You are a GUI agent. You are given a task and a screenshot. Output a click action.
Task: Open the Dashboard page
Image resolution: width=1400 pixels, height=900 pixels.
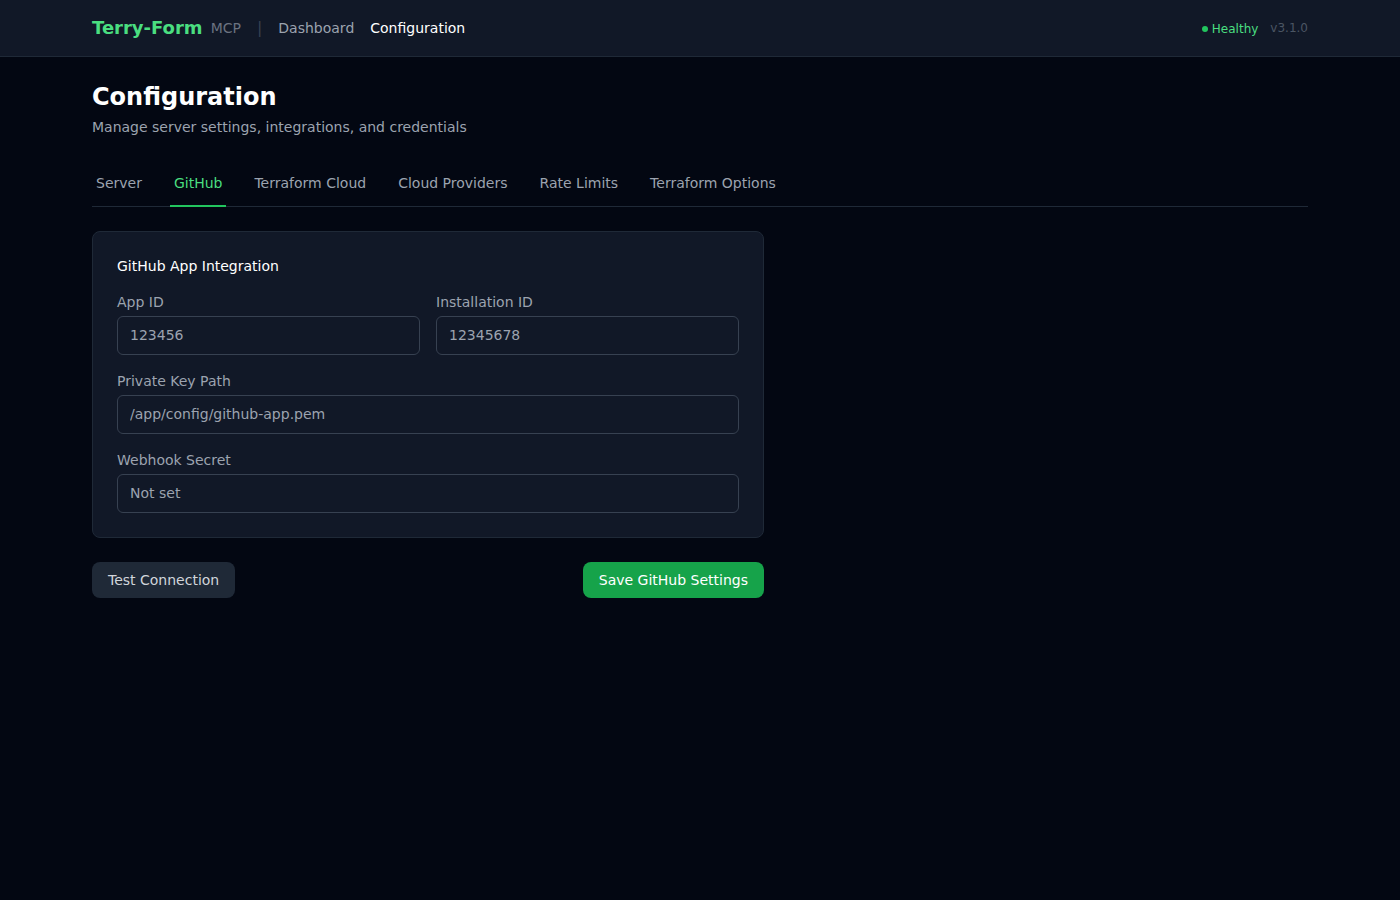point(316,28)
